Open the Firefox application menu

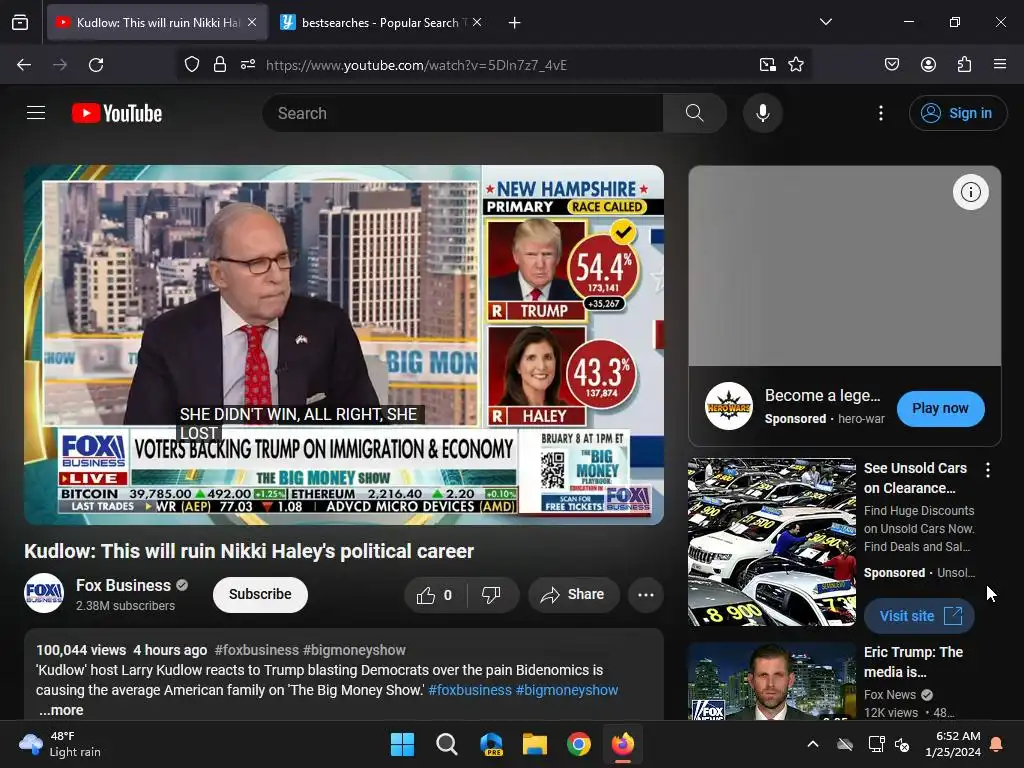coord(1000,65)
